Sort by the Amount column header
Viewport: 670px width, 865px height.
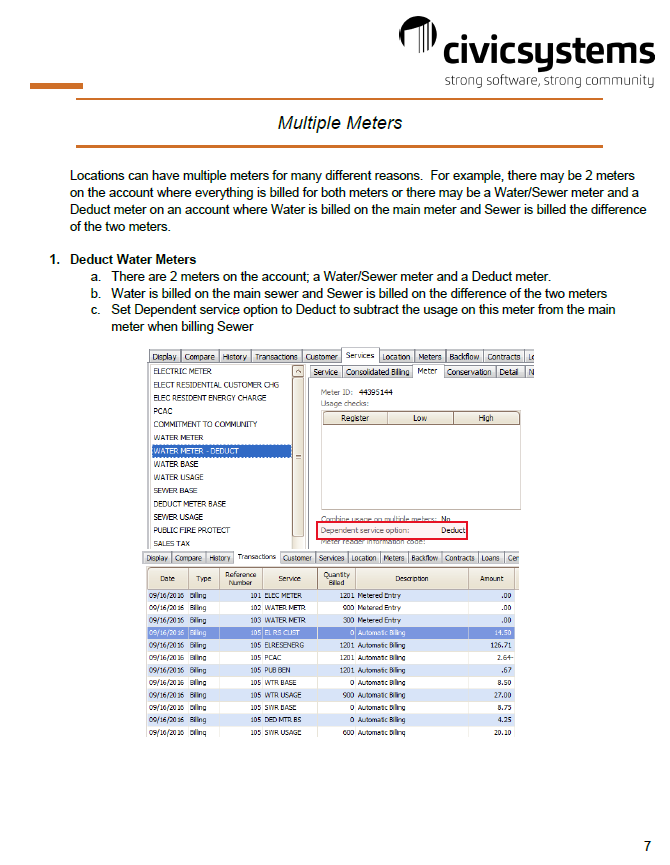pos(491,578)
